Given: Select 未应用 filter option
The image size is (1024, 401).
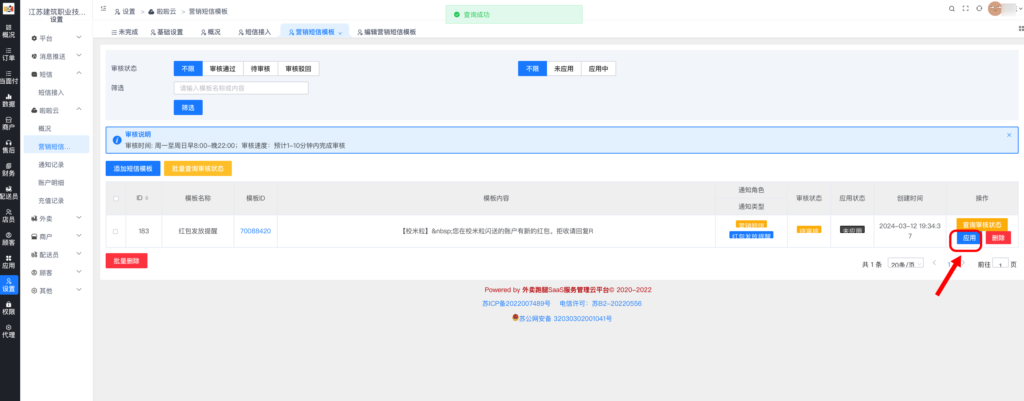Looking at the screenshot, I should (x=564, y=69).
